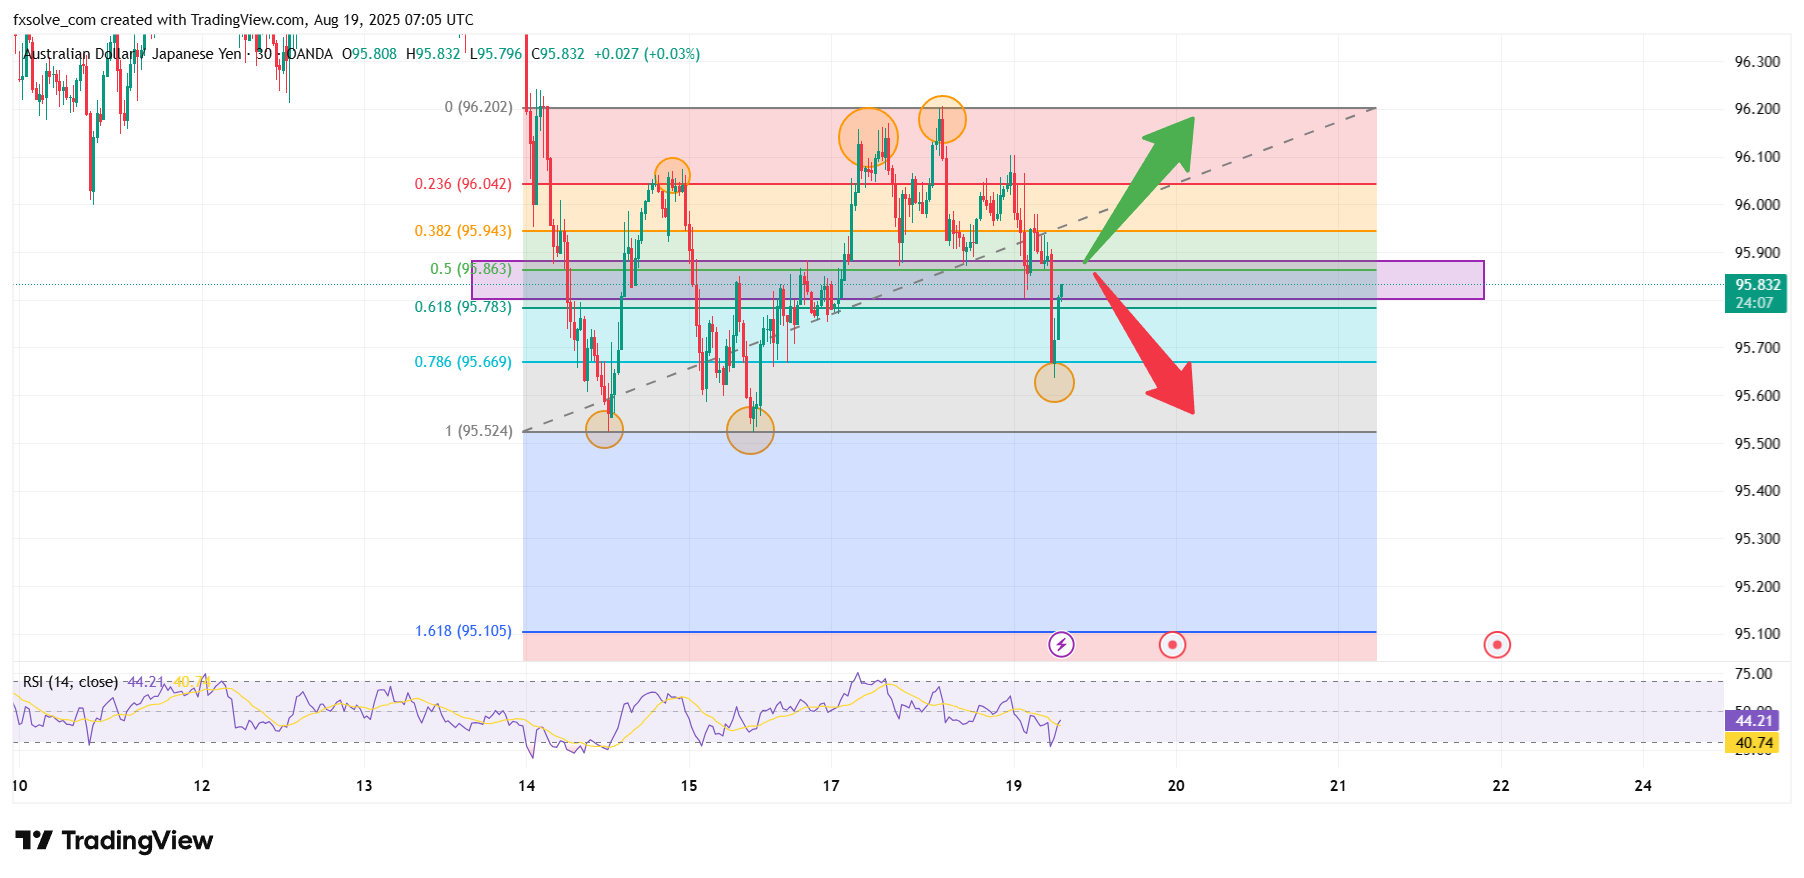
Task: Select the Fibonacci 1.618 (95.105) label
Action: click(x=463, y=631)
